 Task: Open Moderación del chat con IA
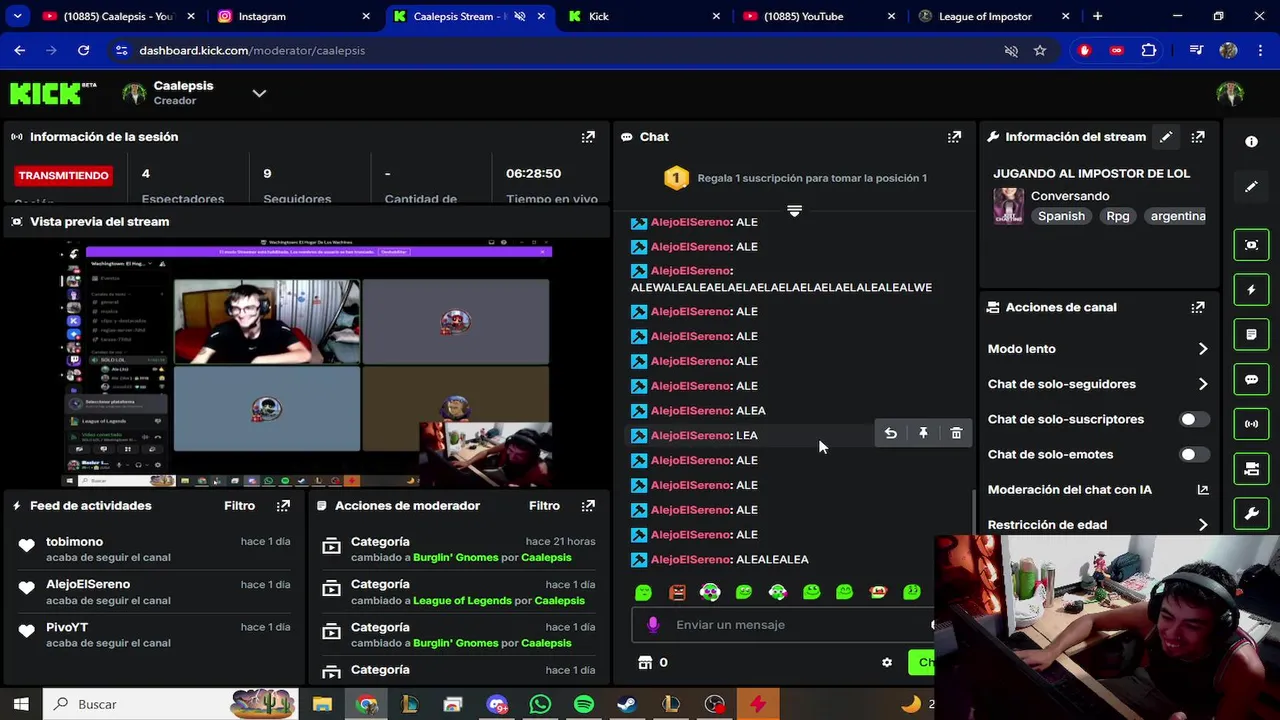(1098, 490)
